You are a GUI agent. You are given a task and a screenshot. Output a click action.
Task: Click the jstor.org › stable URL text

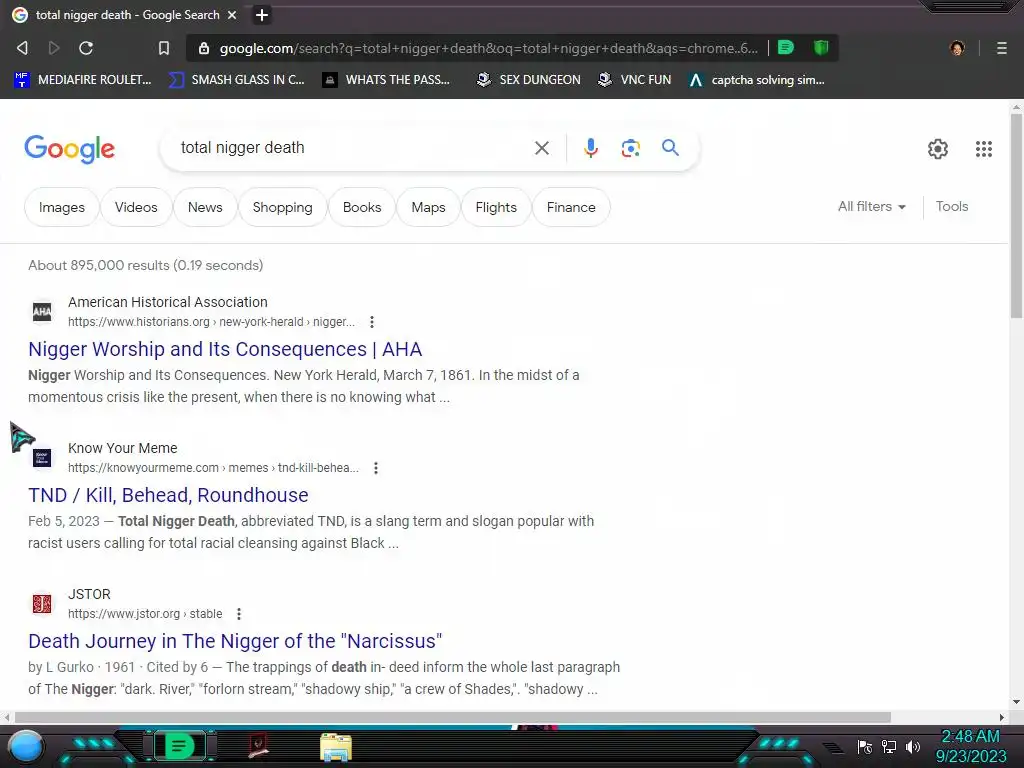click(x=145, y=614)
